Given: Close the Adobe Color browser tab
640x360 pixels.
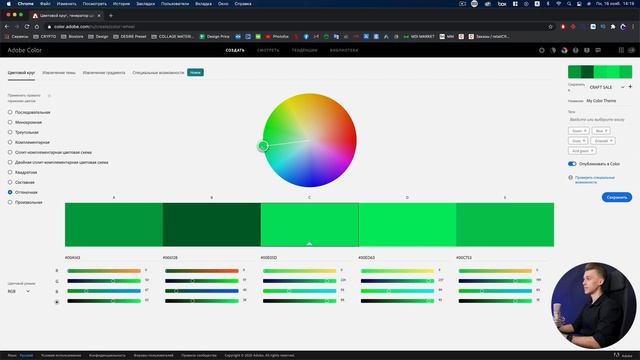Looking at the screenshot, I should [x=99, y=16].
